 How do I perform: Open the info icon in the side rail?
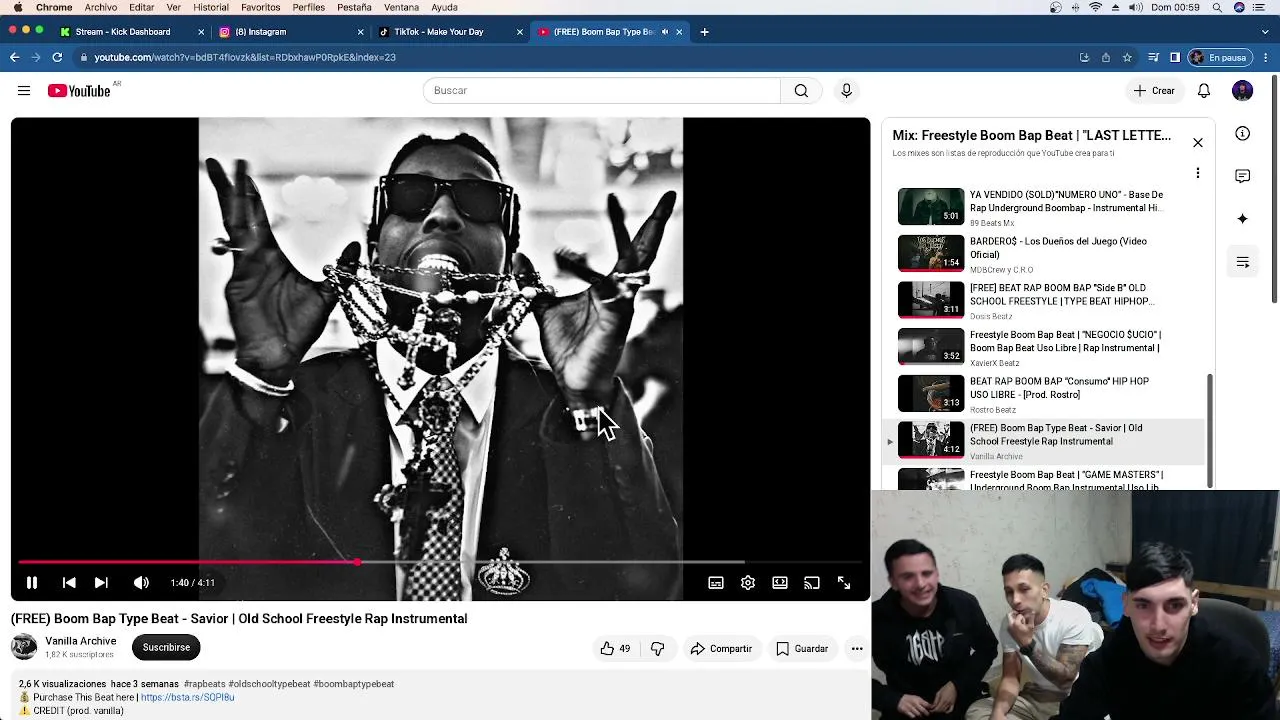coord(1242,134)
